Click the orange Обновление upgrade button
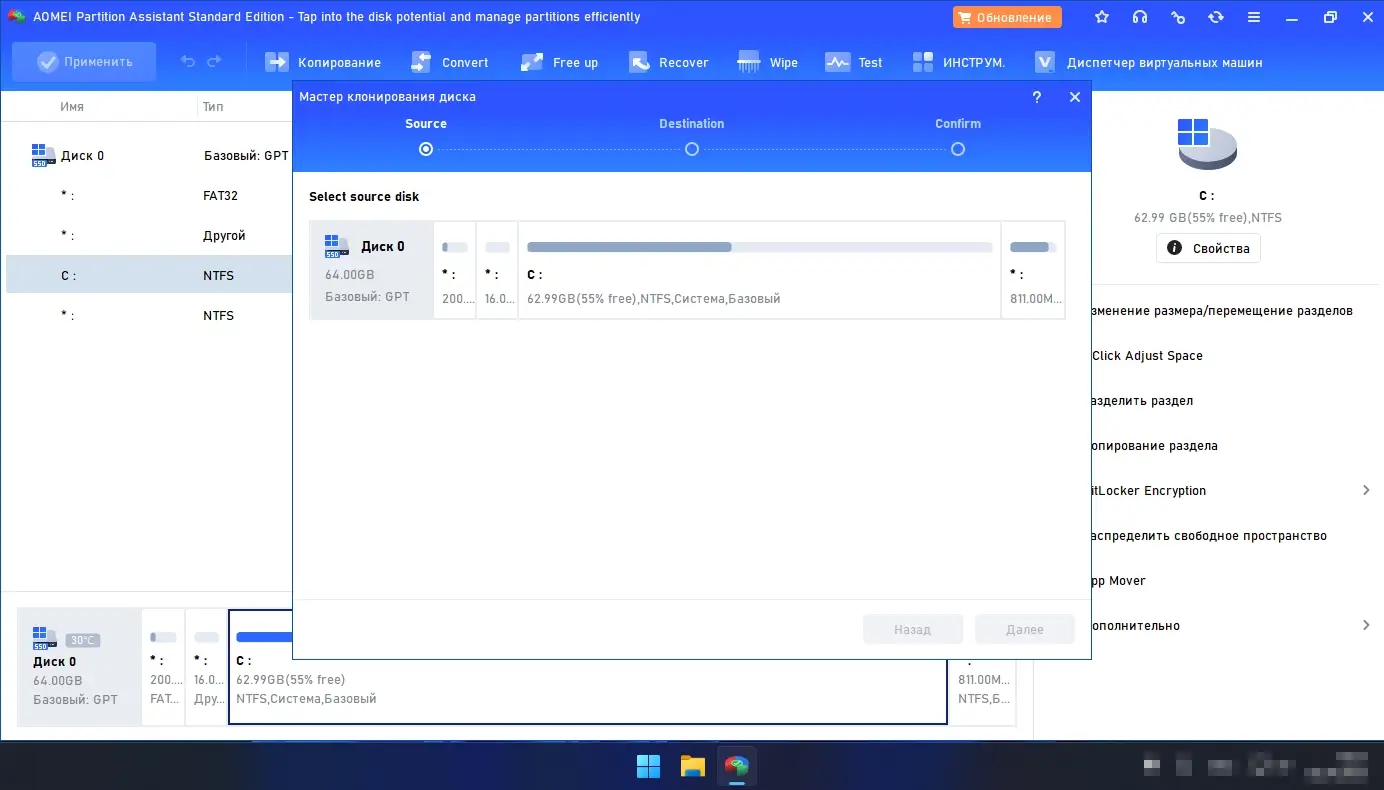Screen dimensions: 1384x790 pyautogui.click(x=1007, y=17)
